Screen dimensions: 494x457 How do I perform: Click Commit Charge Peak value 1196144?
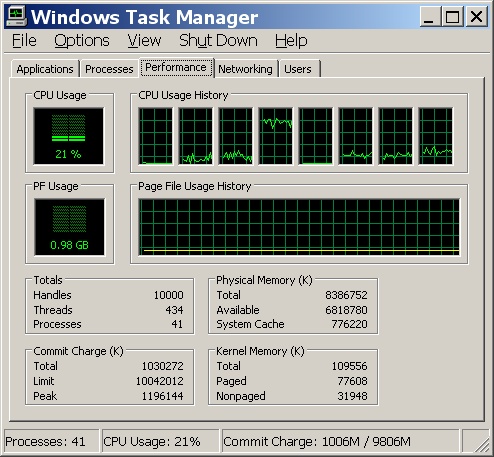[163, 396]
